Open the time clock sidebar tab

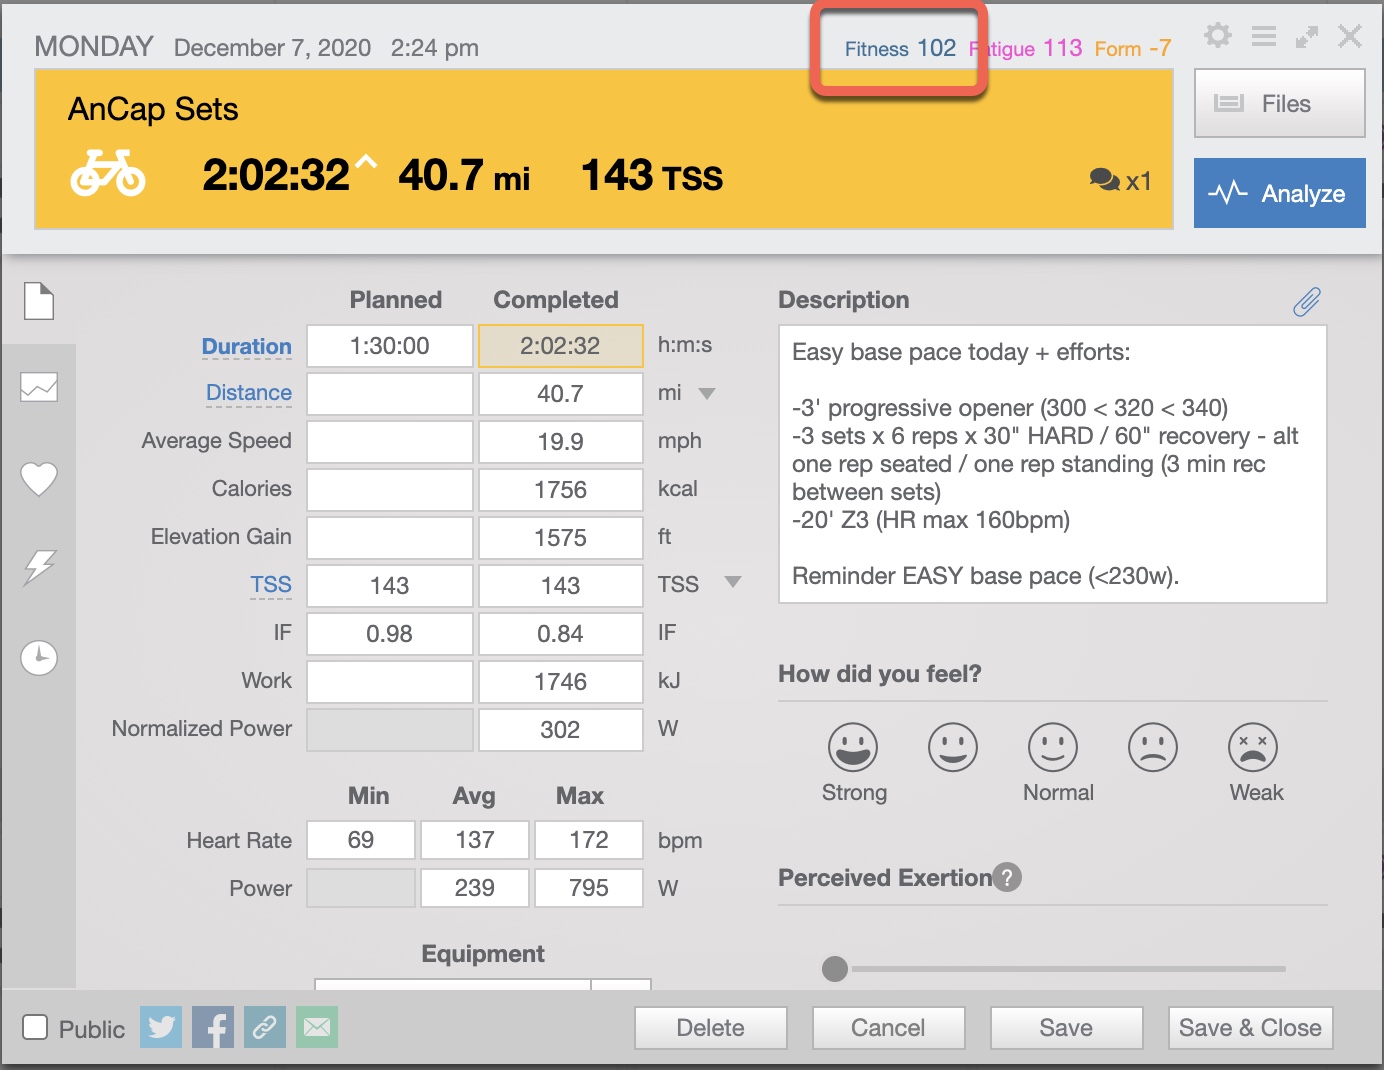[x=39, y=657]
